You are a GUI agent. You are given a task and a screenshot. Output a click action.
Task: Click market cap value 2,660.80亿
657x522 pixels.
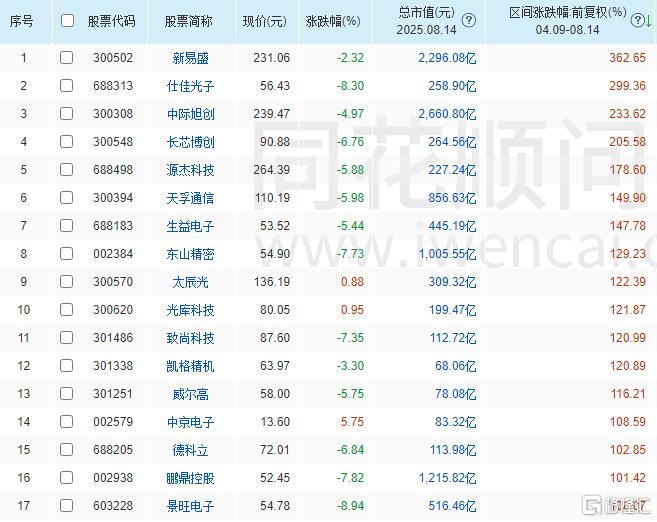pyautogui.click(x=447, y=114)
